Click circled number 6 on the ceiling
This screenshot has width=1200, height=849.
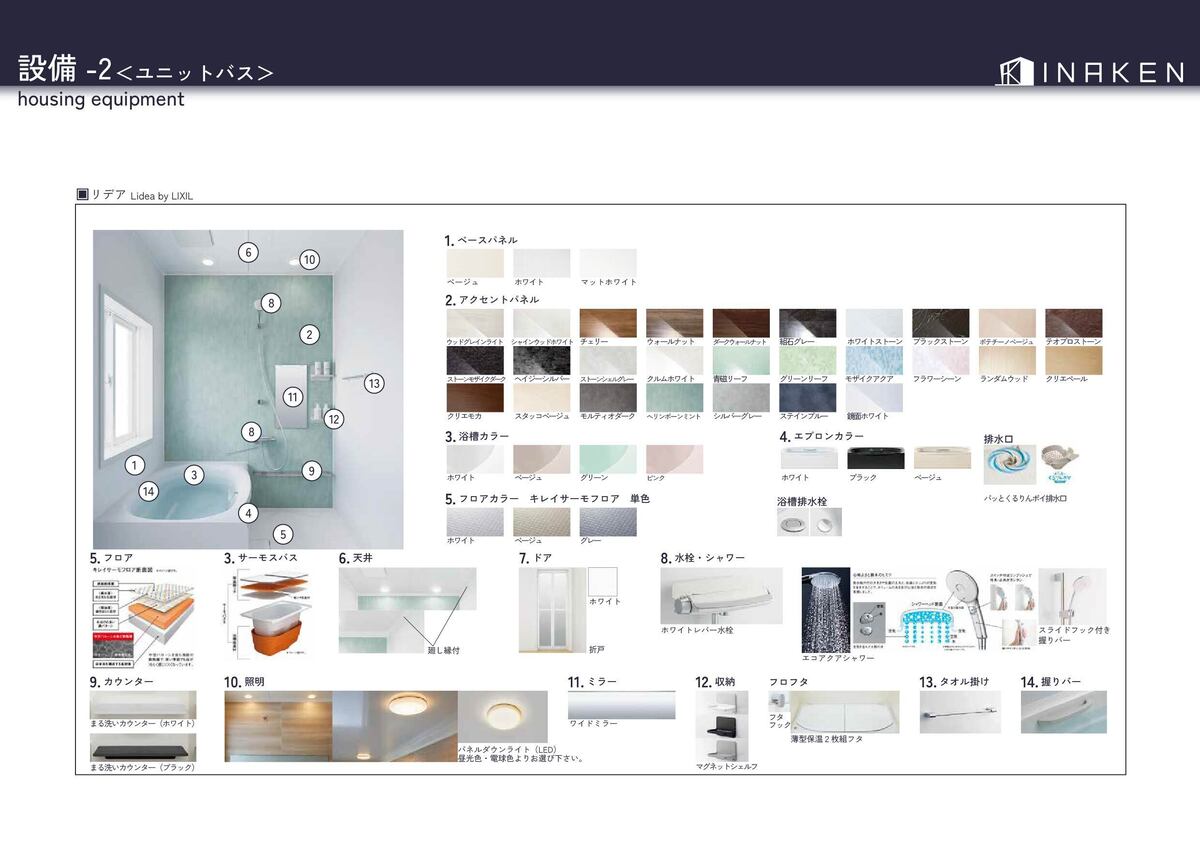click(x=248, y=252)
